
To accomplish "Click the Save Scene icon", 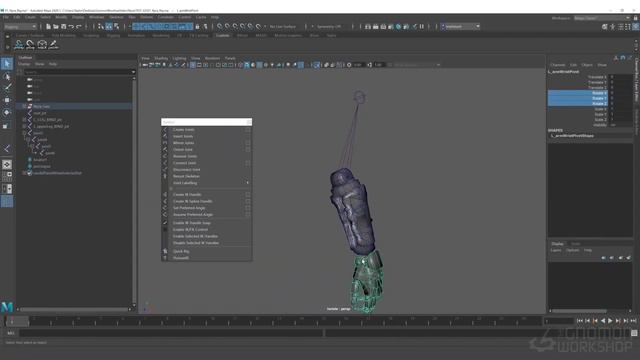I will [63, 27].
